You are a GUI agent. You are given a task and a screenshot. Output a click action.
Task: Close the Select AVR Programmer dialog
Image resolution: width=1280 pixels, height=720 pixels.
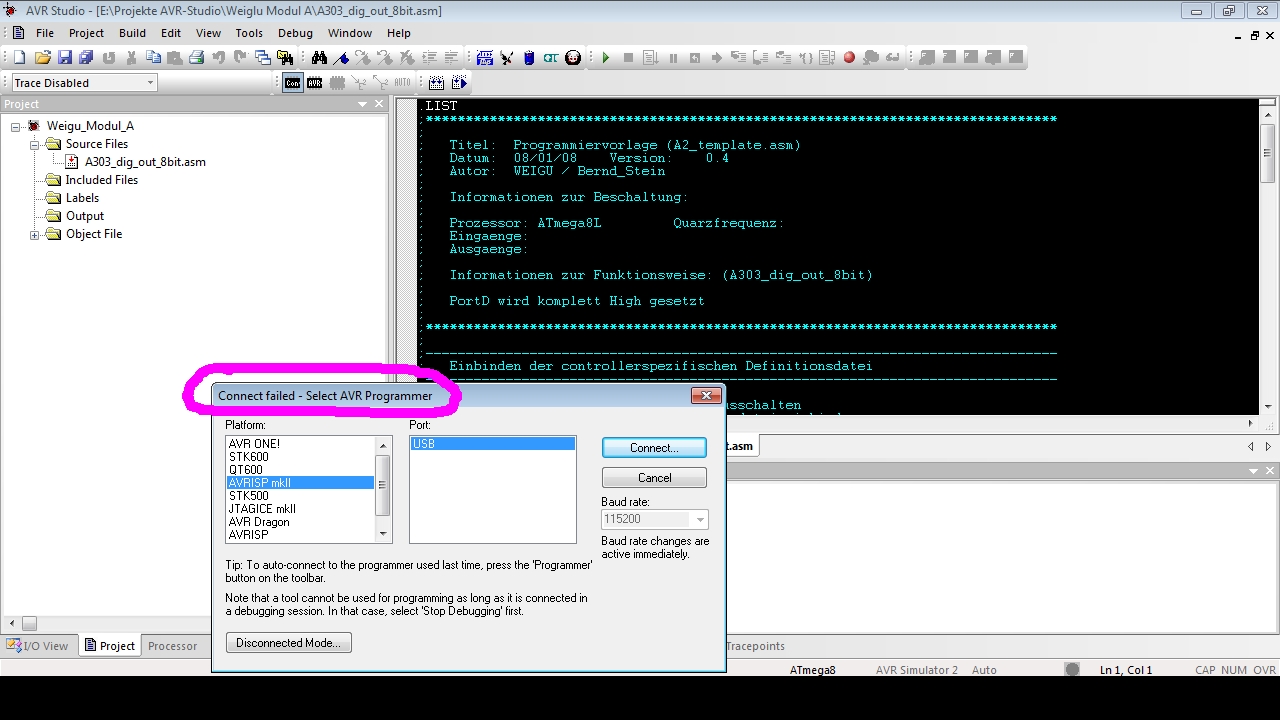(706, 396)
